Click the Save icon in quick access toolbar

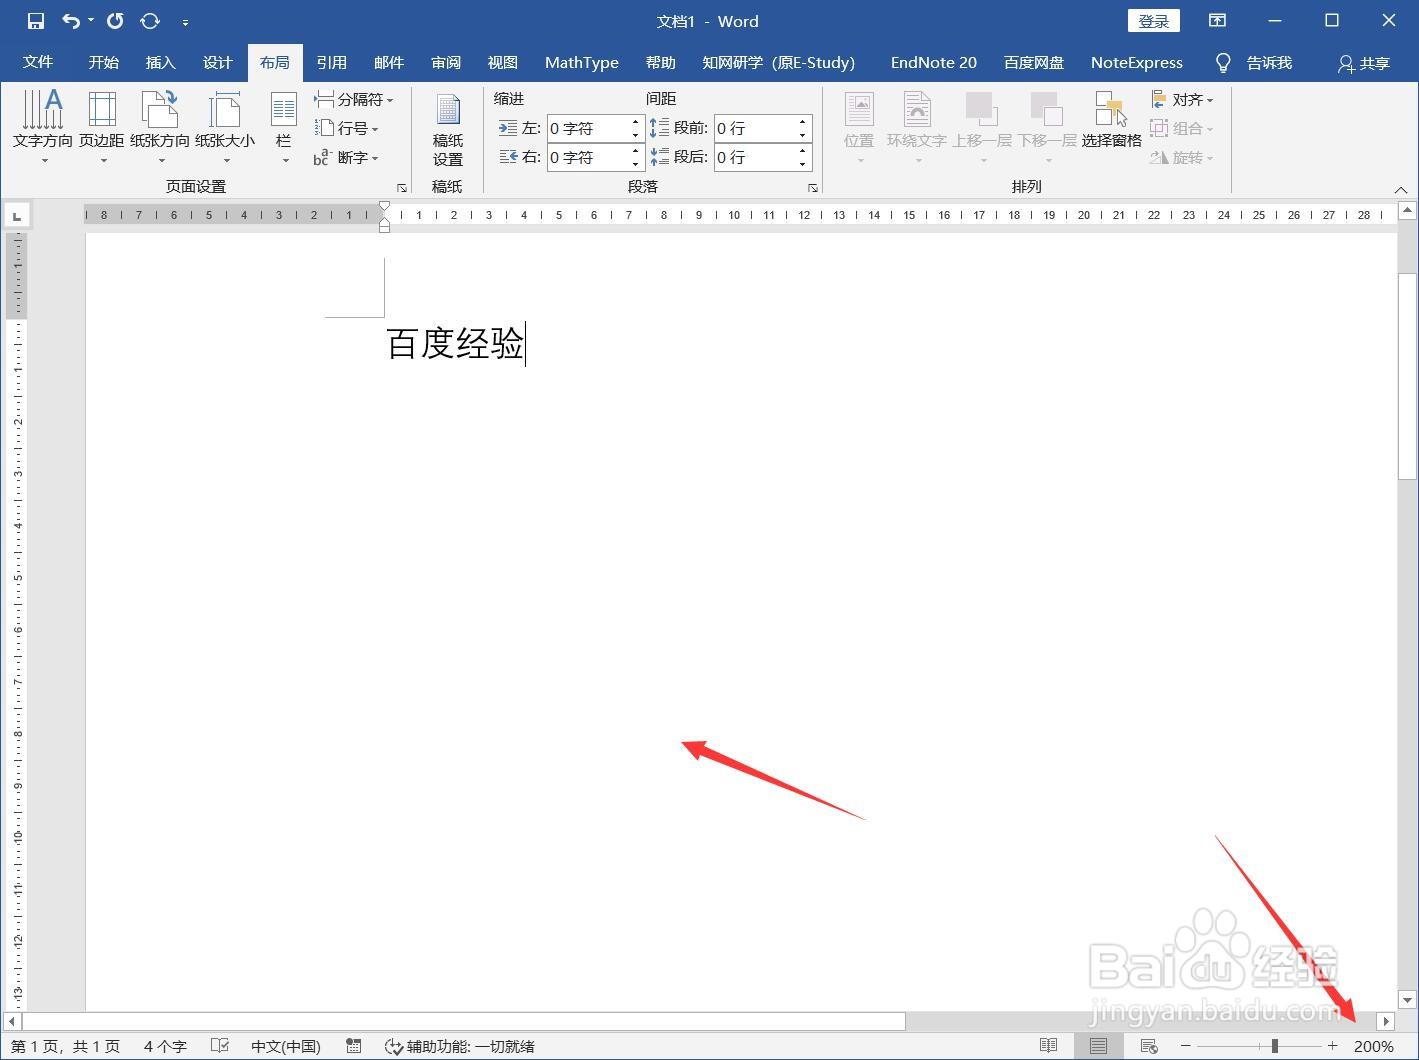34,20
